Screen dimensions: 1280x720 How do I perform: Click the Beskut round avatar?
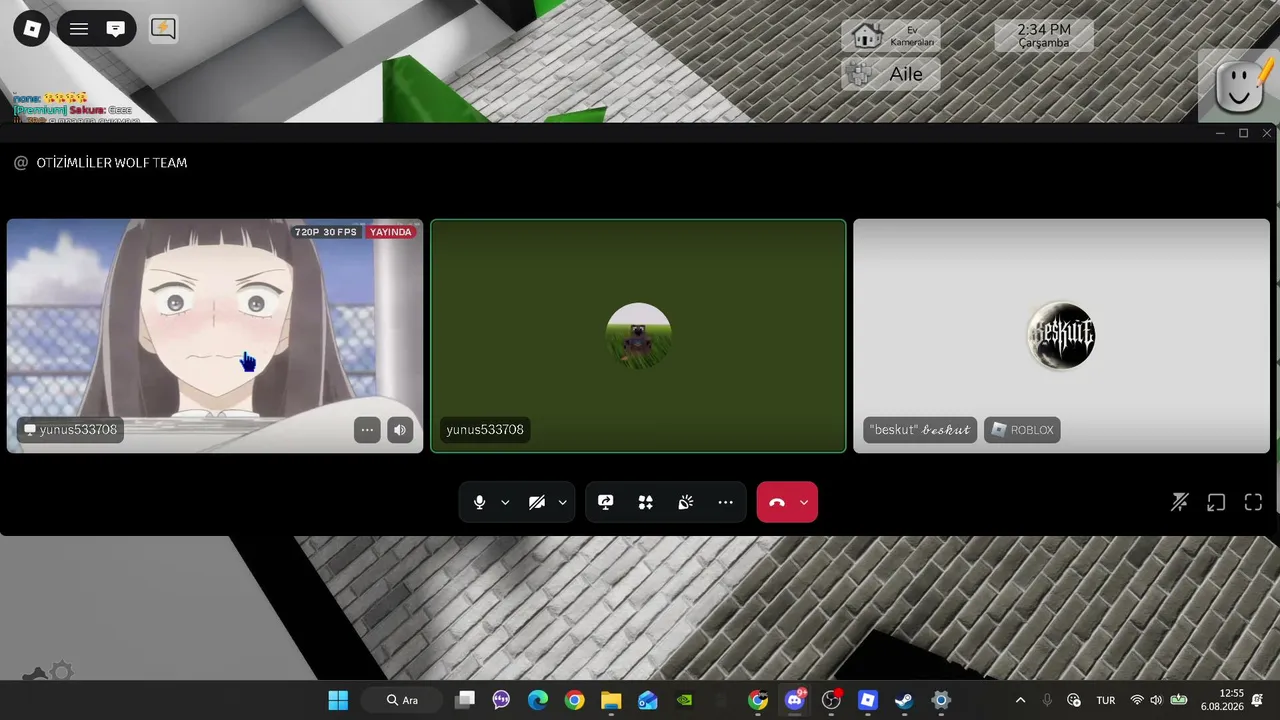[x=1061, y=335]
